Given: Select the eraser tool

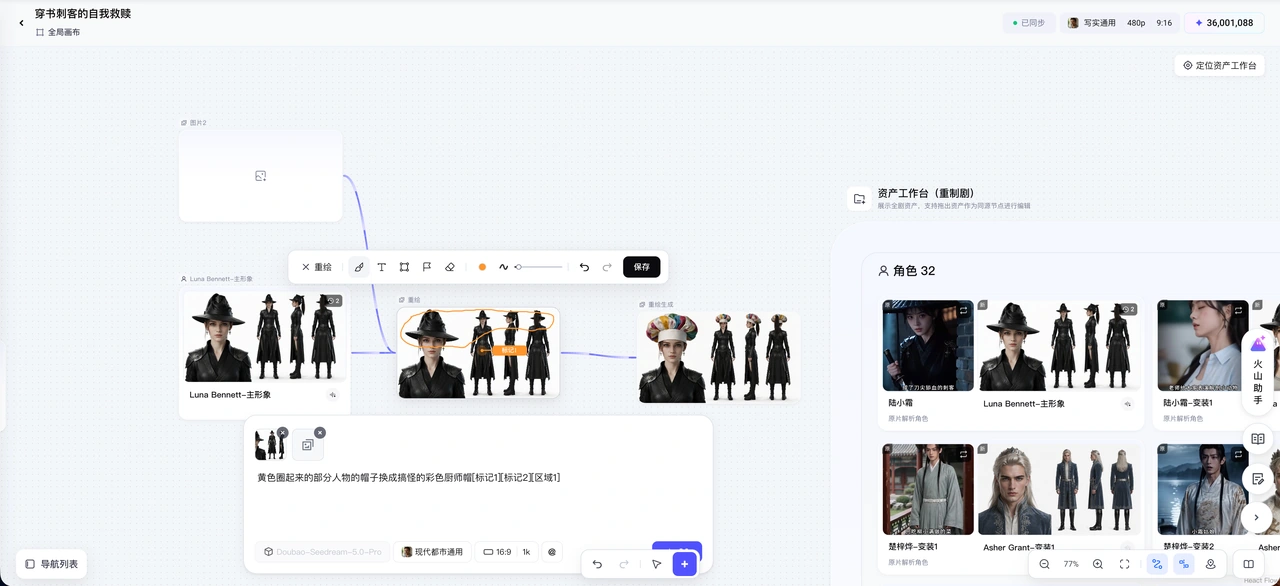Looking at the screenshot, I should click(450, 267).
